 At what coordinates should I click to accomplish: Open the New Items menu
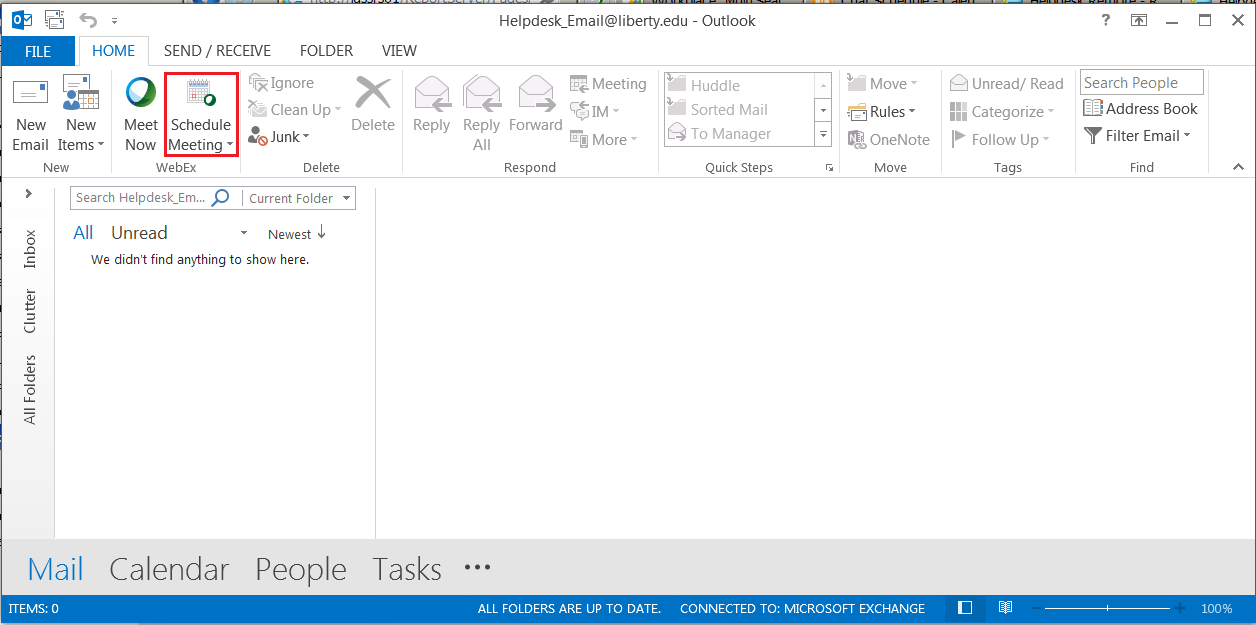pos(81,115)
